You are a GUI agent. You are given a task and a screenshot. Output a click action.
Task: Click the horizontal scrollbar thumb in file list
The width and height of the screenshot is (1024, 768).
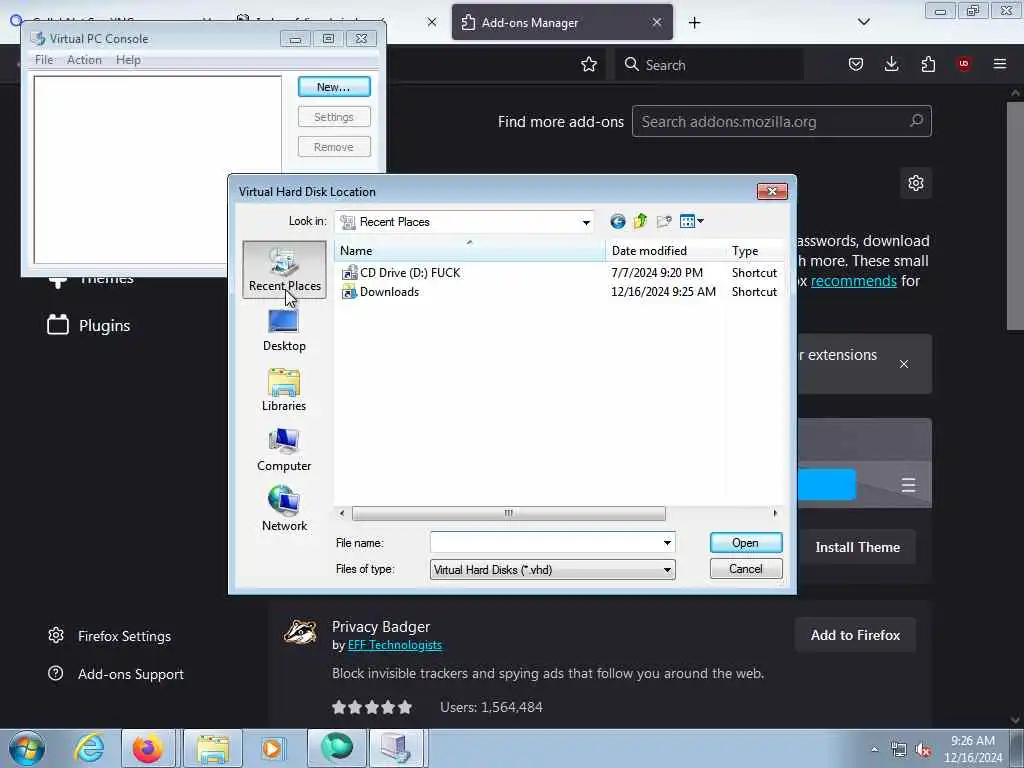coord(508,513)
